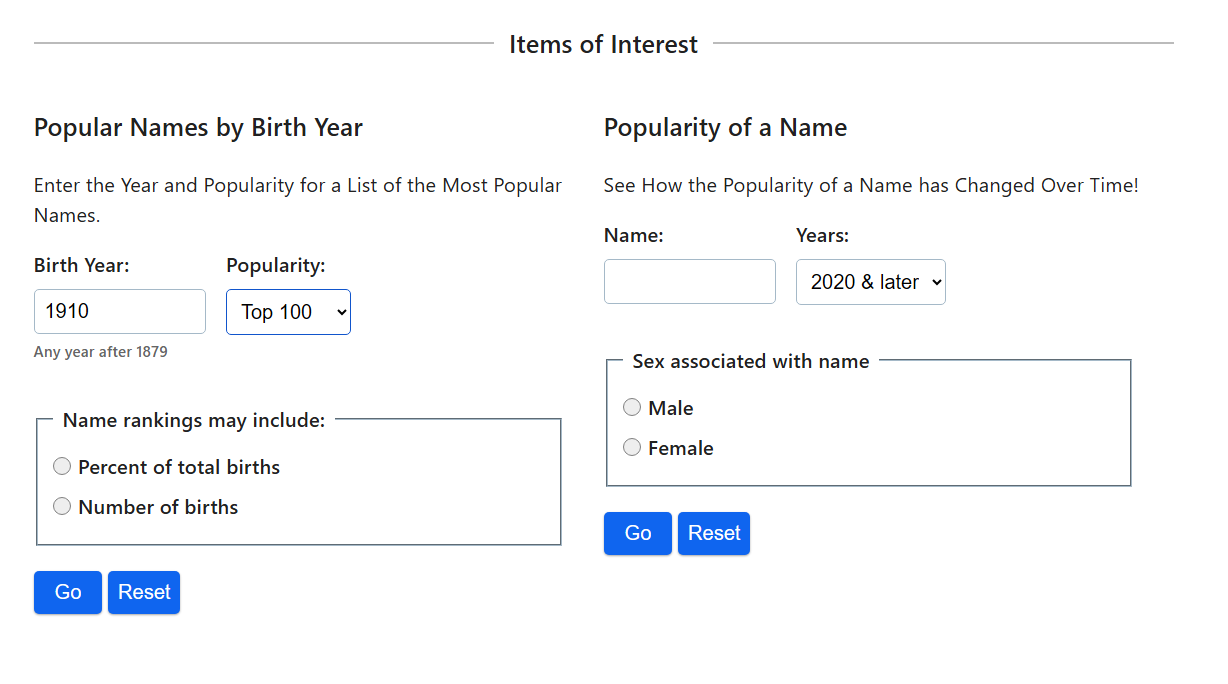This screenshot has height=684, width=1228.
Task: Click the Birth Year input field
Action: (119, 312)
